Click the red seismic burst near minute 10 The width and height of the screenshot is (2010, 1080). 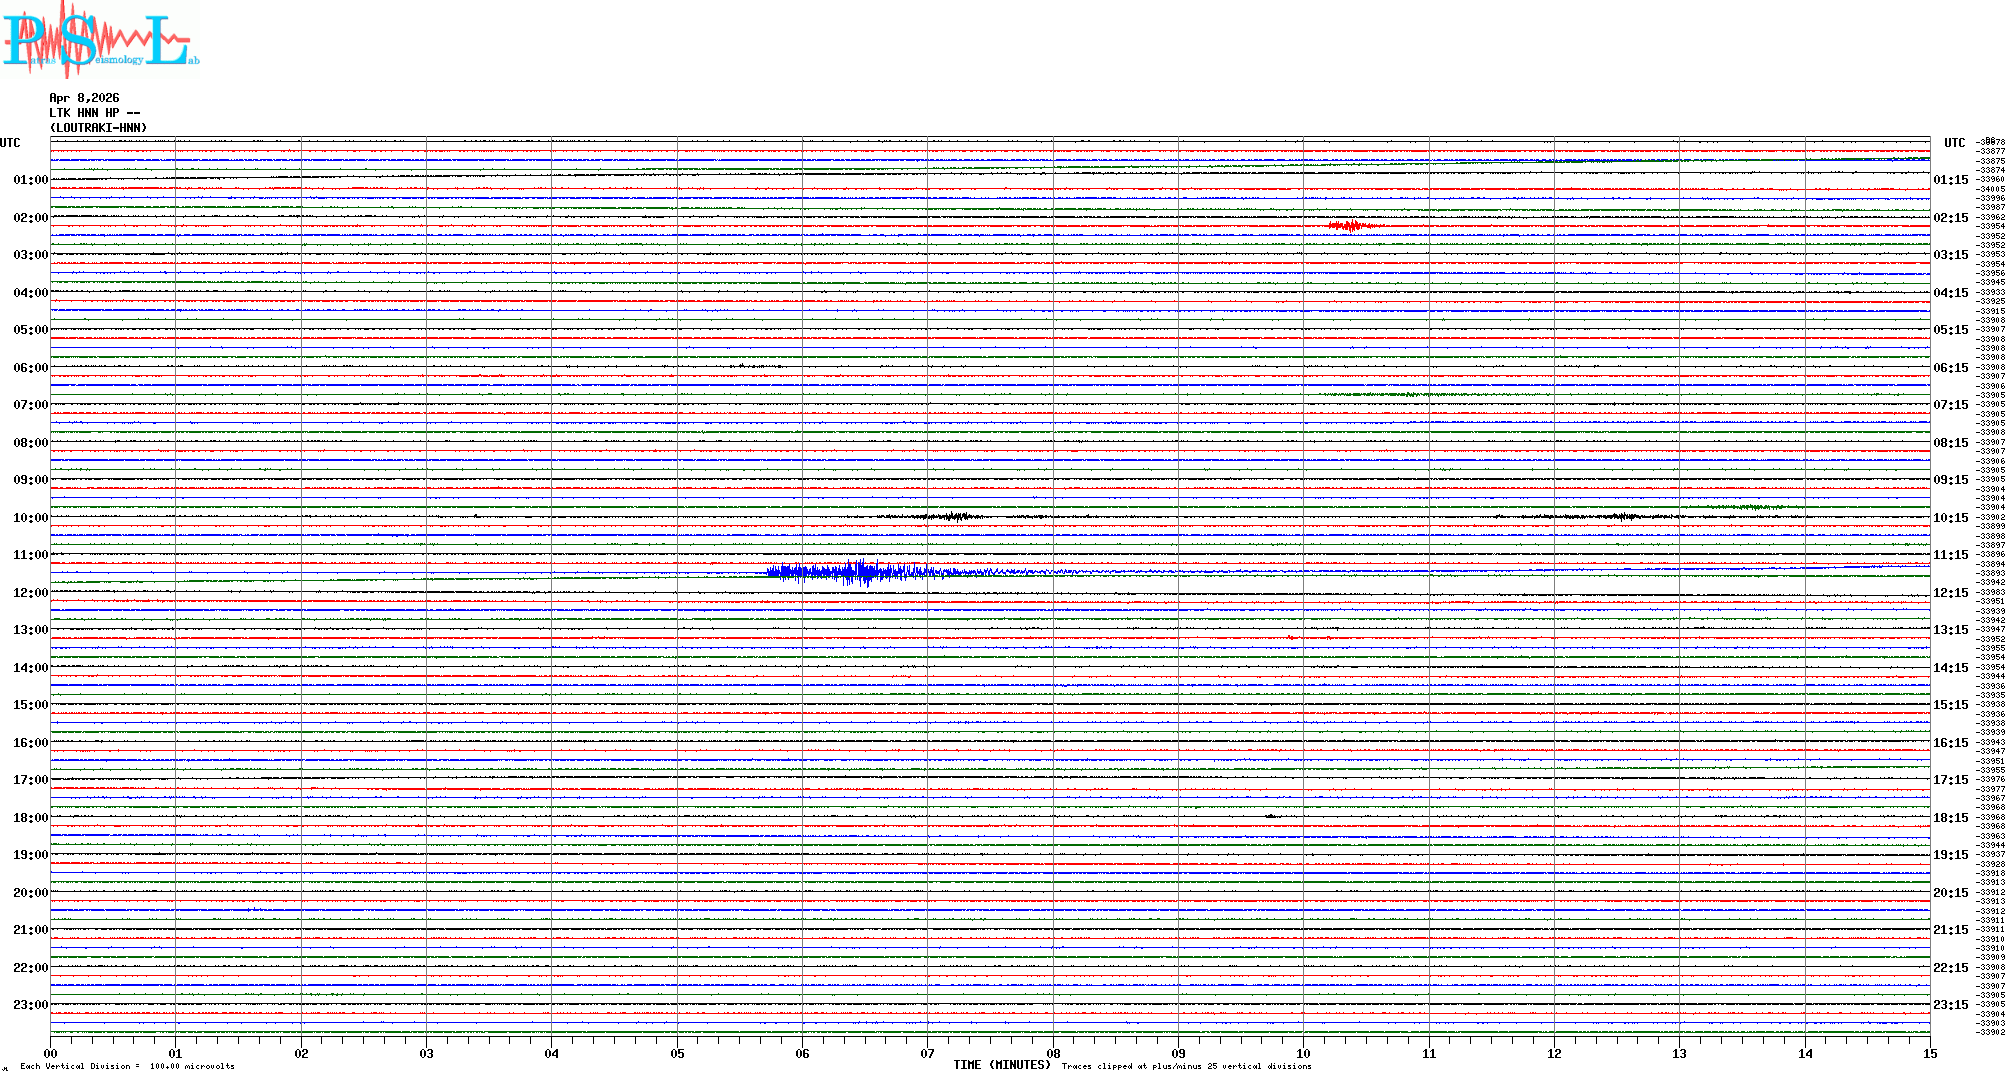coord(1352,226)
